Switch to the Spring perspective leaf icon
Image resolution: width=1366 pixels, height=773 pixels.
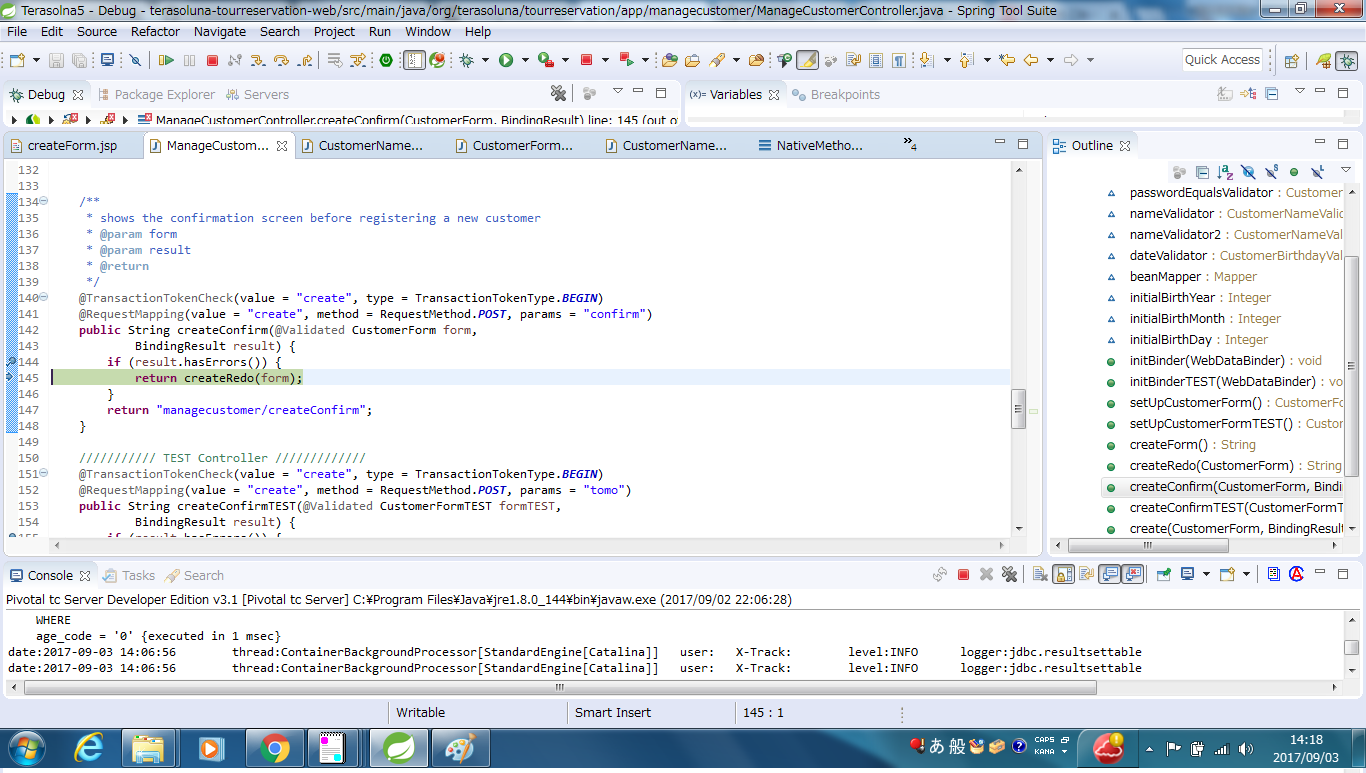click(x=1323, y=60)
